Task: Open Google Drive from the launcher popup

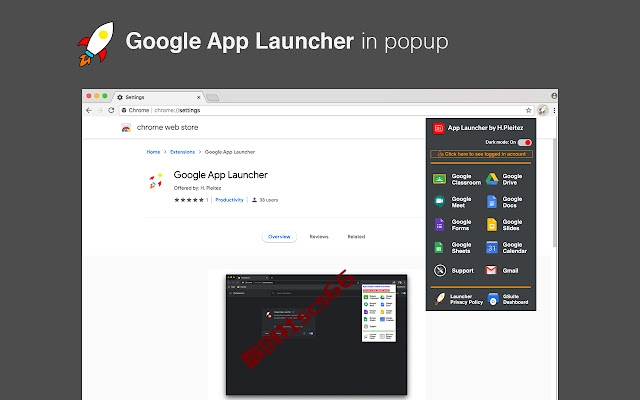Action: coord(504,179)
